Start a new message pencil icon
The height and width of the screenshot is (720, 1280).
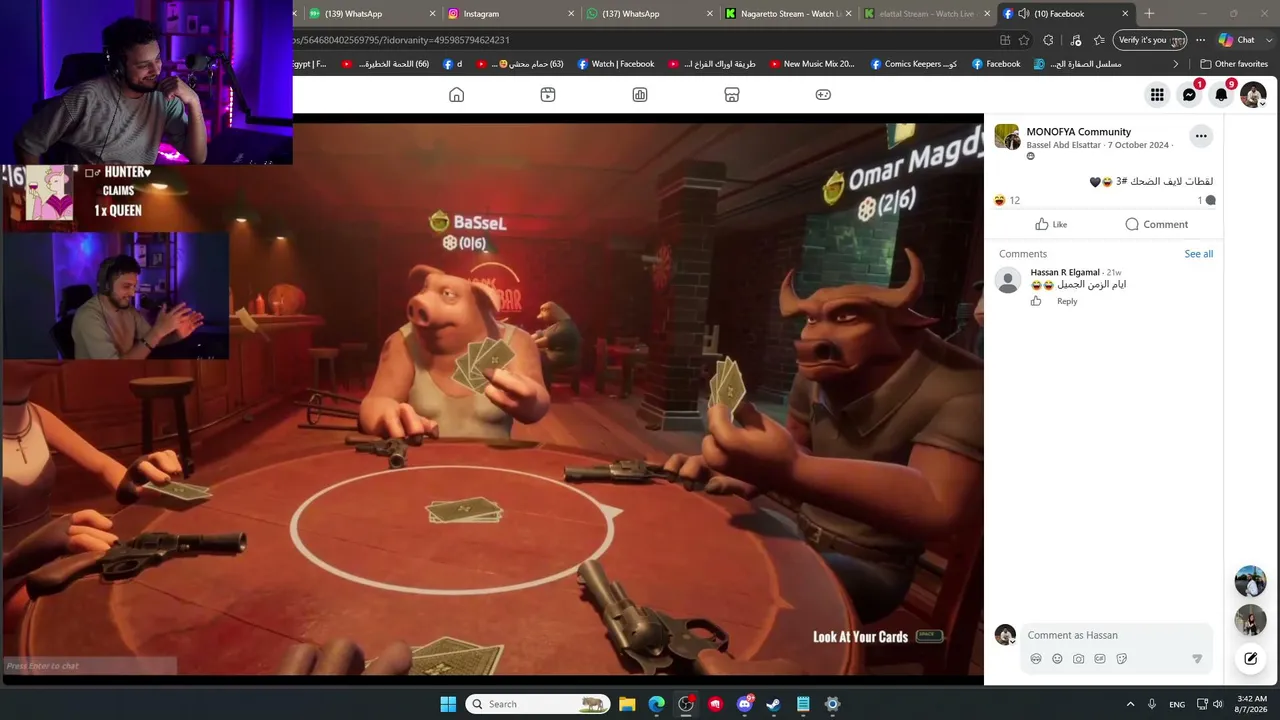click(1250, 658)
